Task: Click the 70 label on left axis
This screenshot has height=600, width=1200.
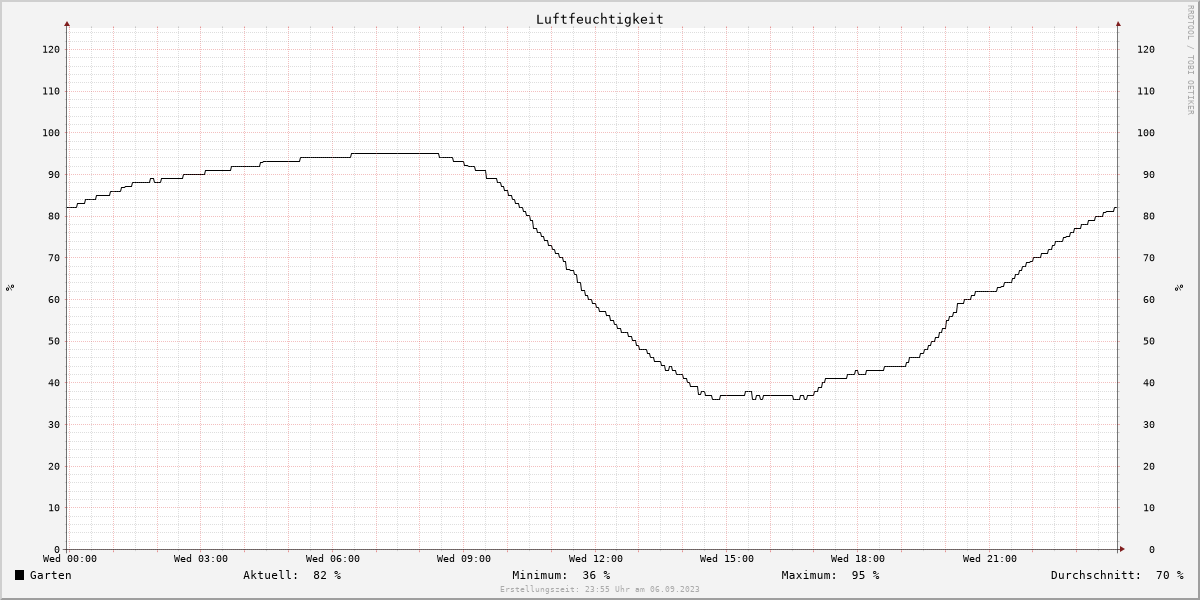Action: coord(53,257)
